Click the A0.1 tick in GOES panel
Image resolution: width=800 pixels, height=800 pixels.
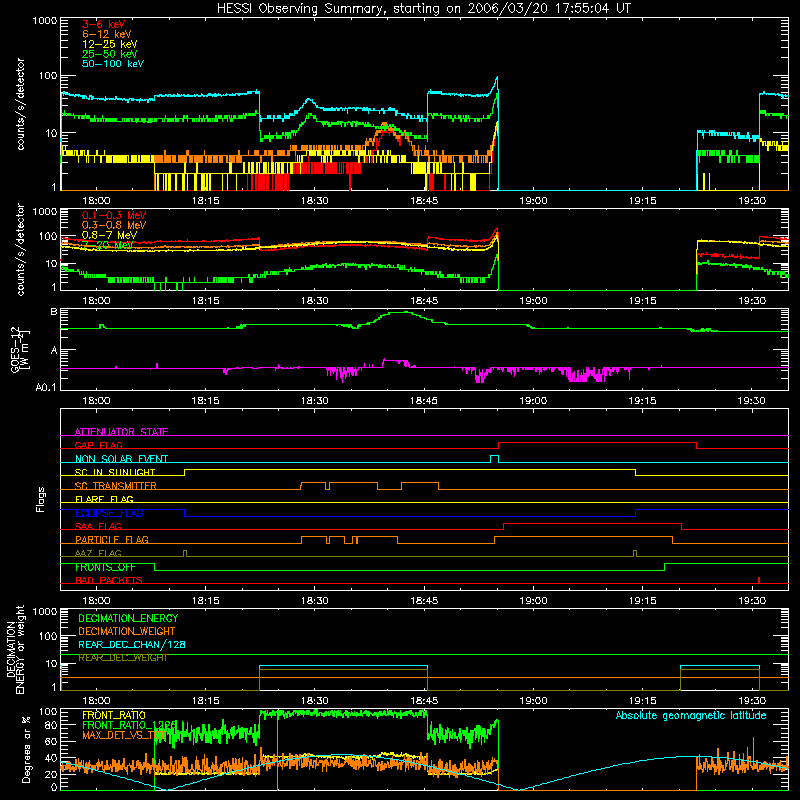[45, 387]
